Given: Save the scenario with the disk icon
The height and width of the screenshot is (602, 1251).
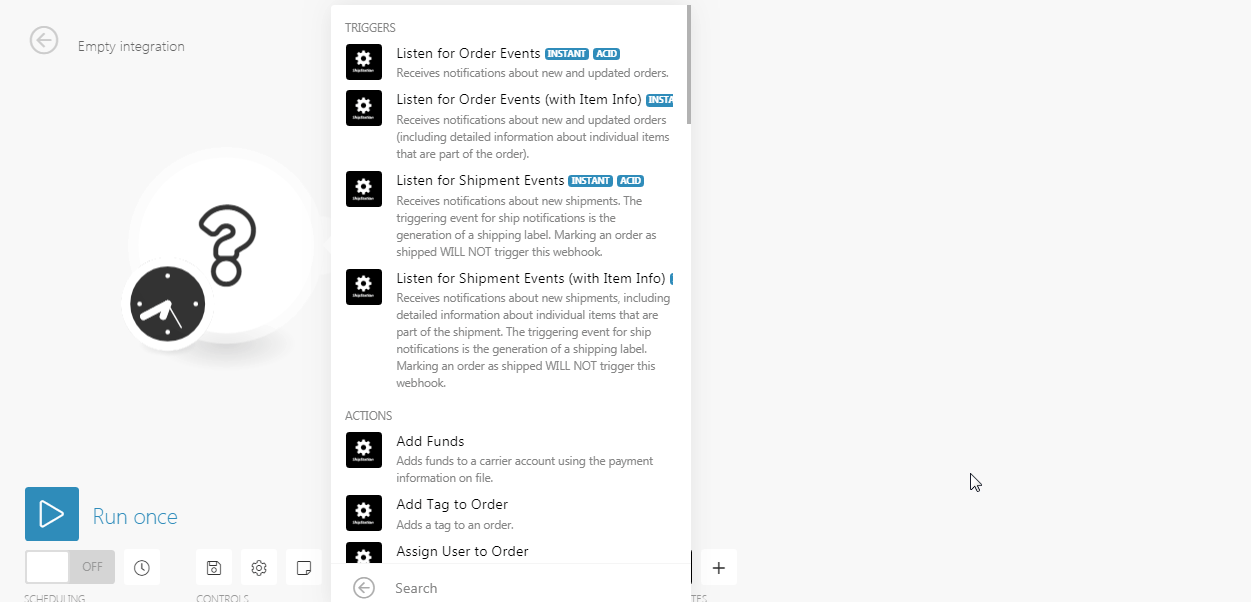Looking at the screenshot, I should point(214,567).
